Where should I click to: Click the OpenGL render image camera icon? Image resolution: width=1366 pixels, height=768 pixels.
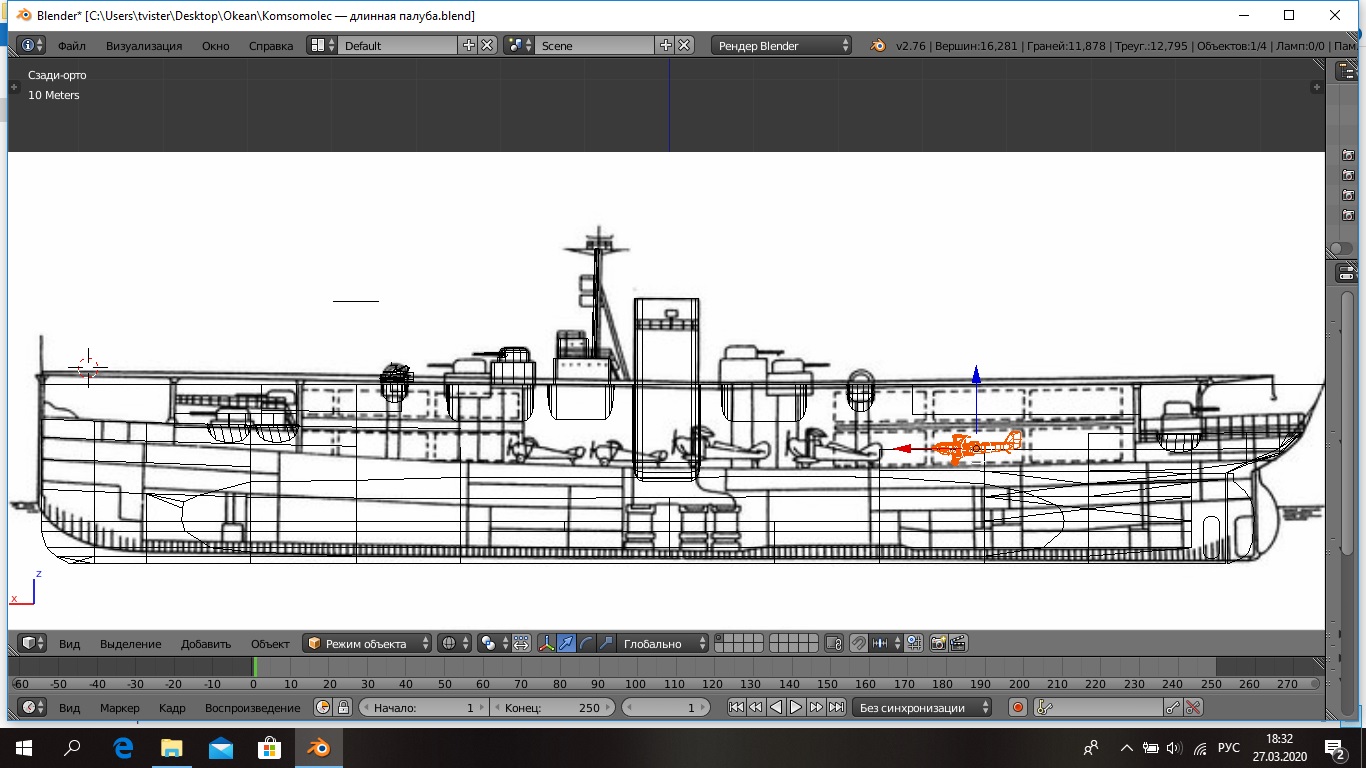pyautogui.click(x=938, y=643)
